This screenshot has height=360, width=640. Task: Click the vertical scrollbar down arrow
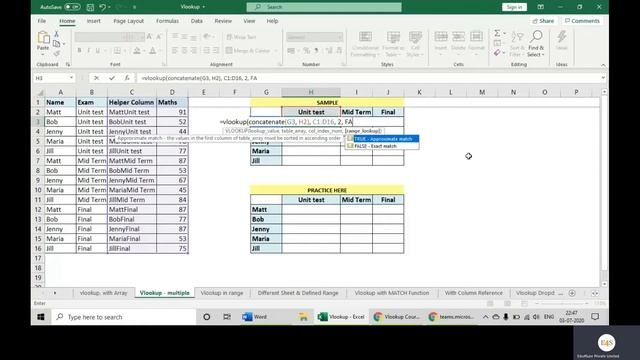click(604, 284)
